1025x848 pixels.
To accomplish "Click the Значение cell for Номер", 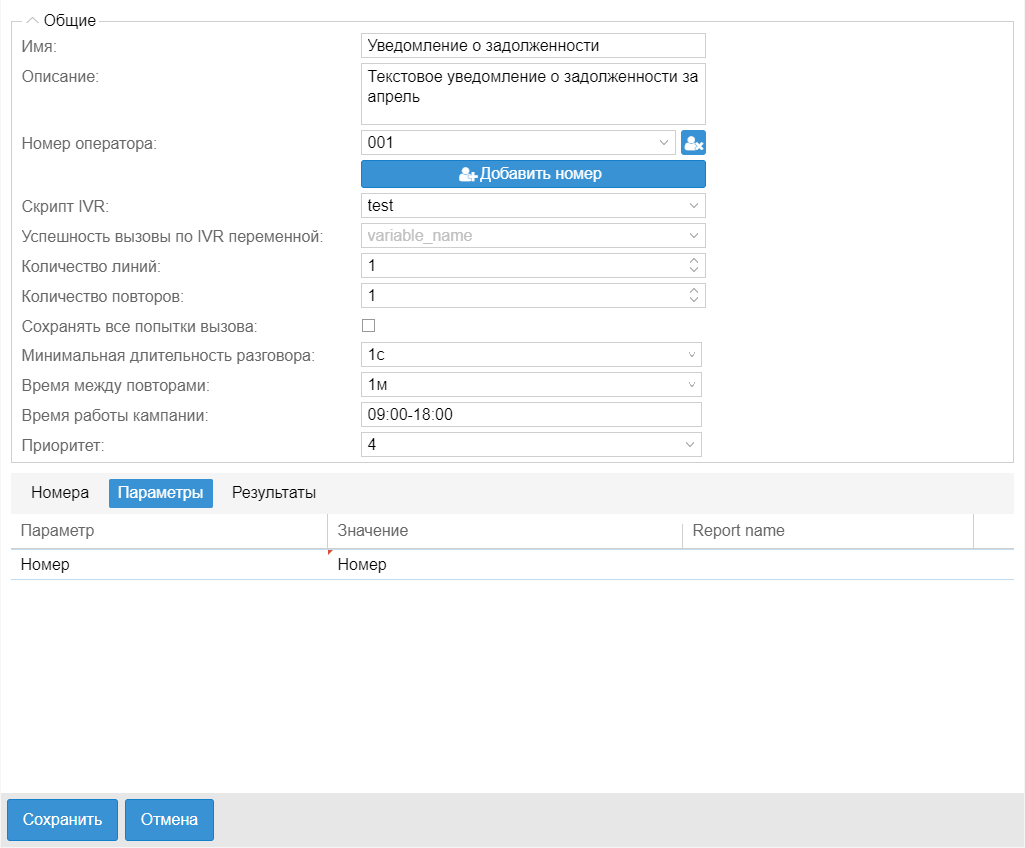I will 504,565.
